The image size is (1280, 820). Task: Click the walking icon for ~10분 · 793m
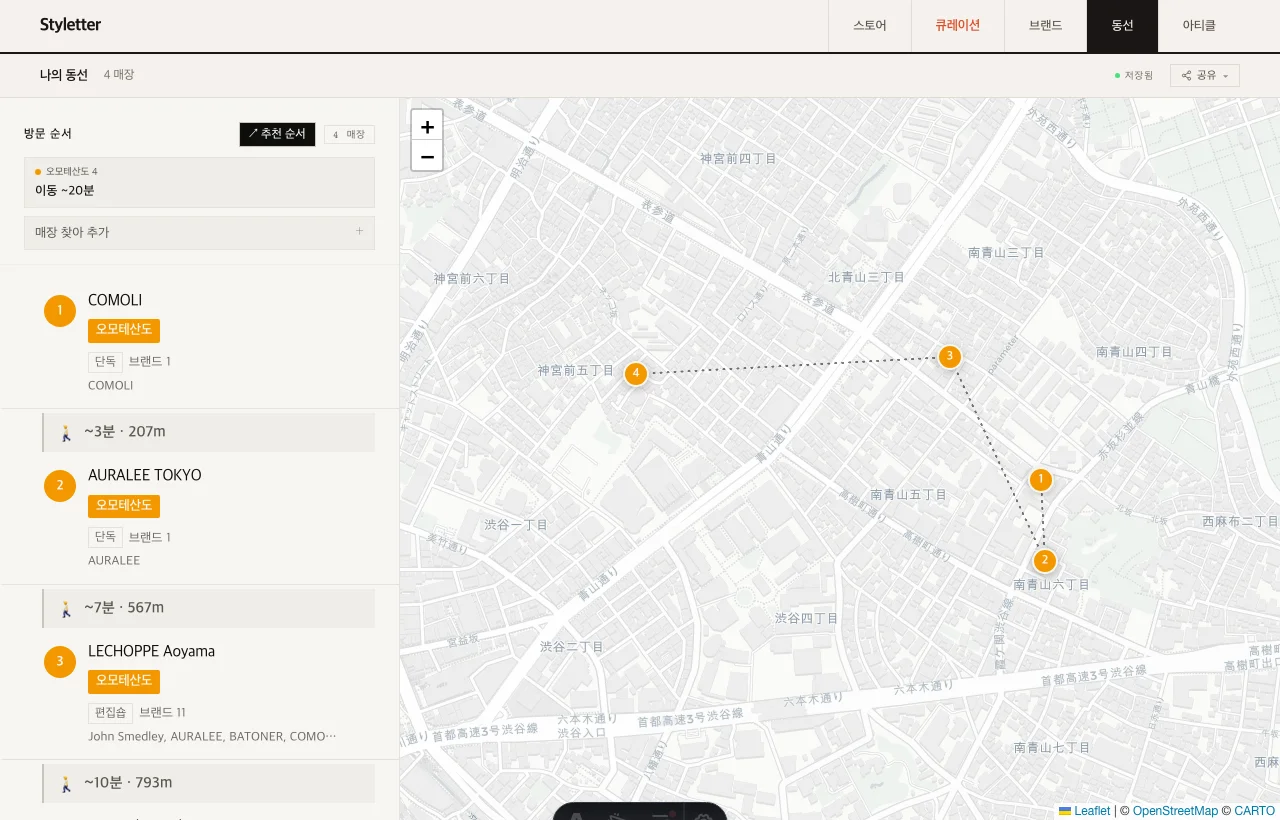66,783
